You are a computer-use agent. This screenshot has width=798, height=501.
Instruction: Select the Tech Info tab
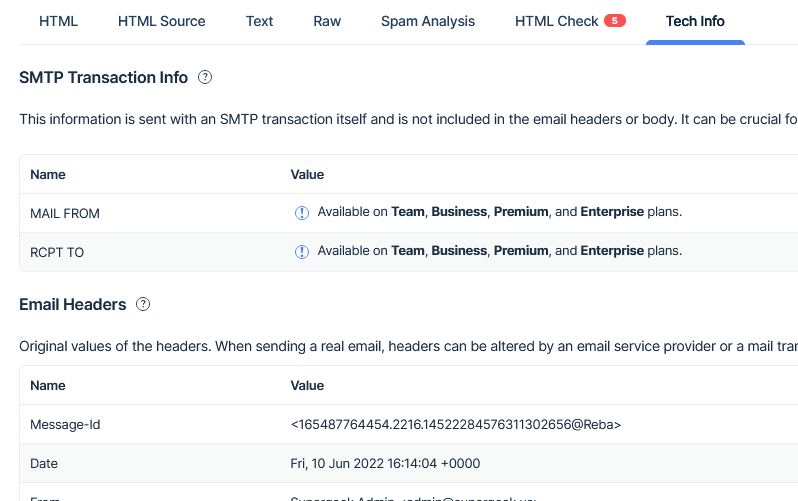(x=695, y=21)
